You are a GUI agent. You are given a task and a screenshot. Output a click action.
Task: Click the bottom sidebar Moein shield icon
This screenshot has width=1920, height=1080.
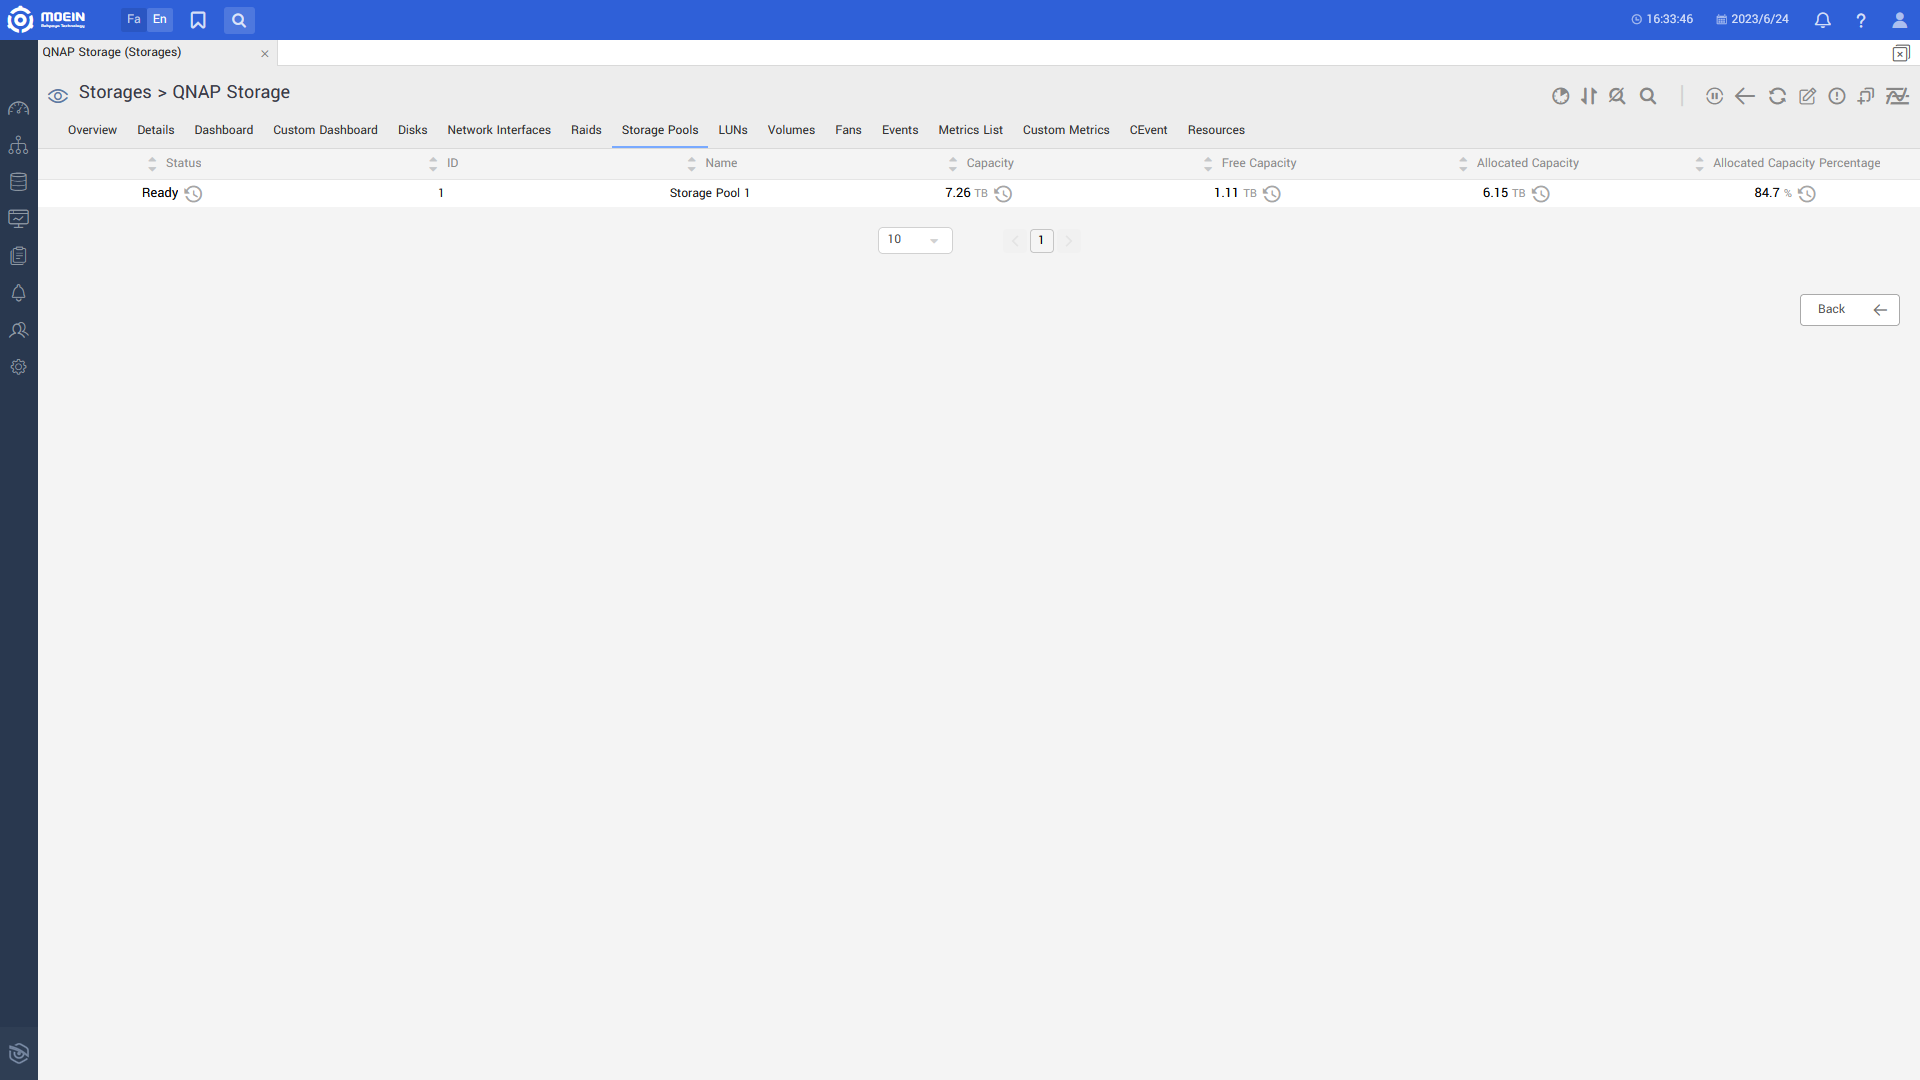[x=18, y=1053]
